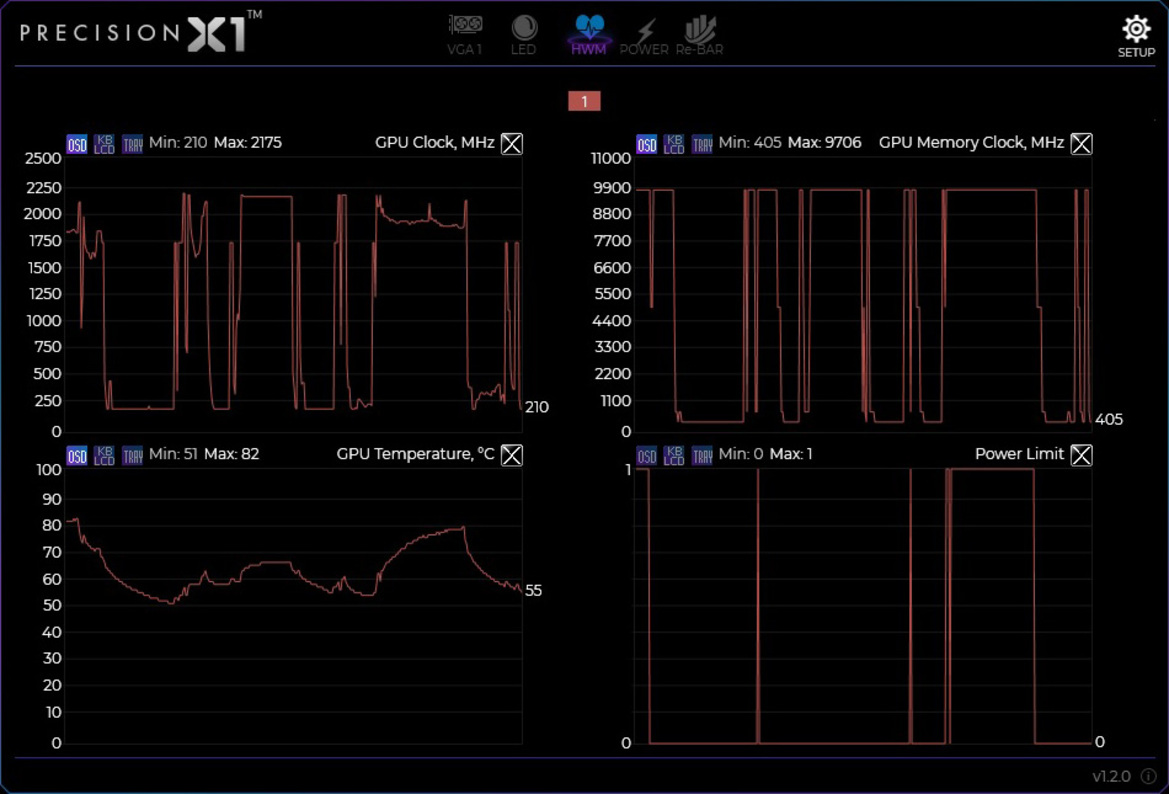Viewport: 1169px width, 794px height.
Task: Toggle TRAY for GPU Memory Clock graph
Action: tap(702, 144)
